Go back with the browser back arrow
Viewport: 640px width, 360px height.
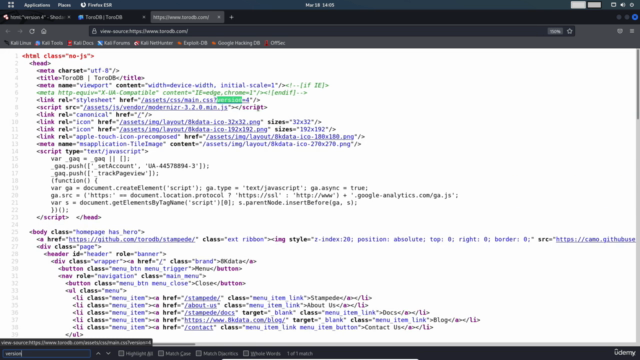click(x=8, y=31)
